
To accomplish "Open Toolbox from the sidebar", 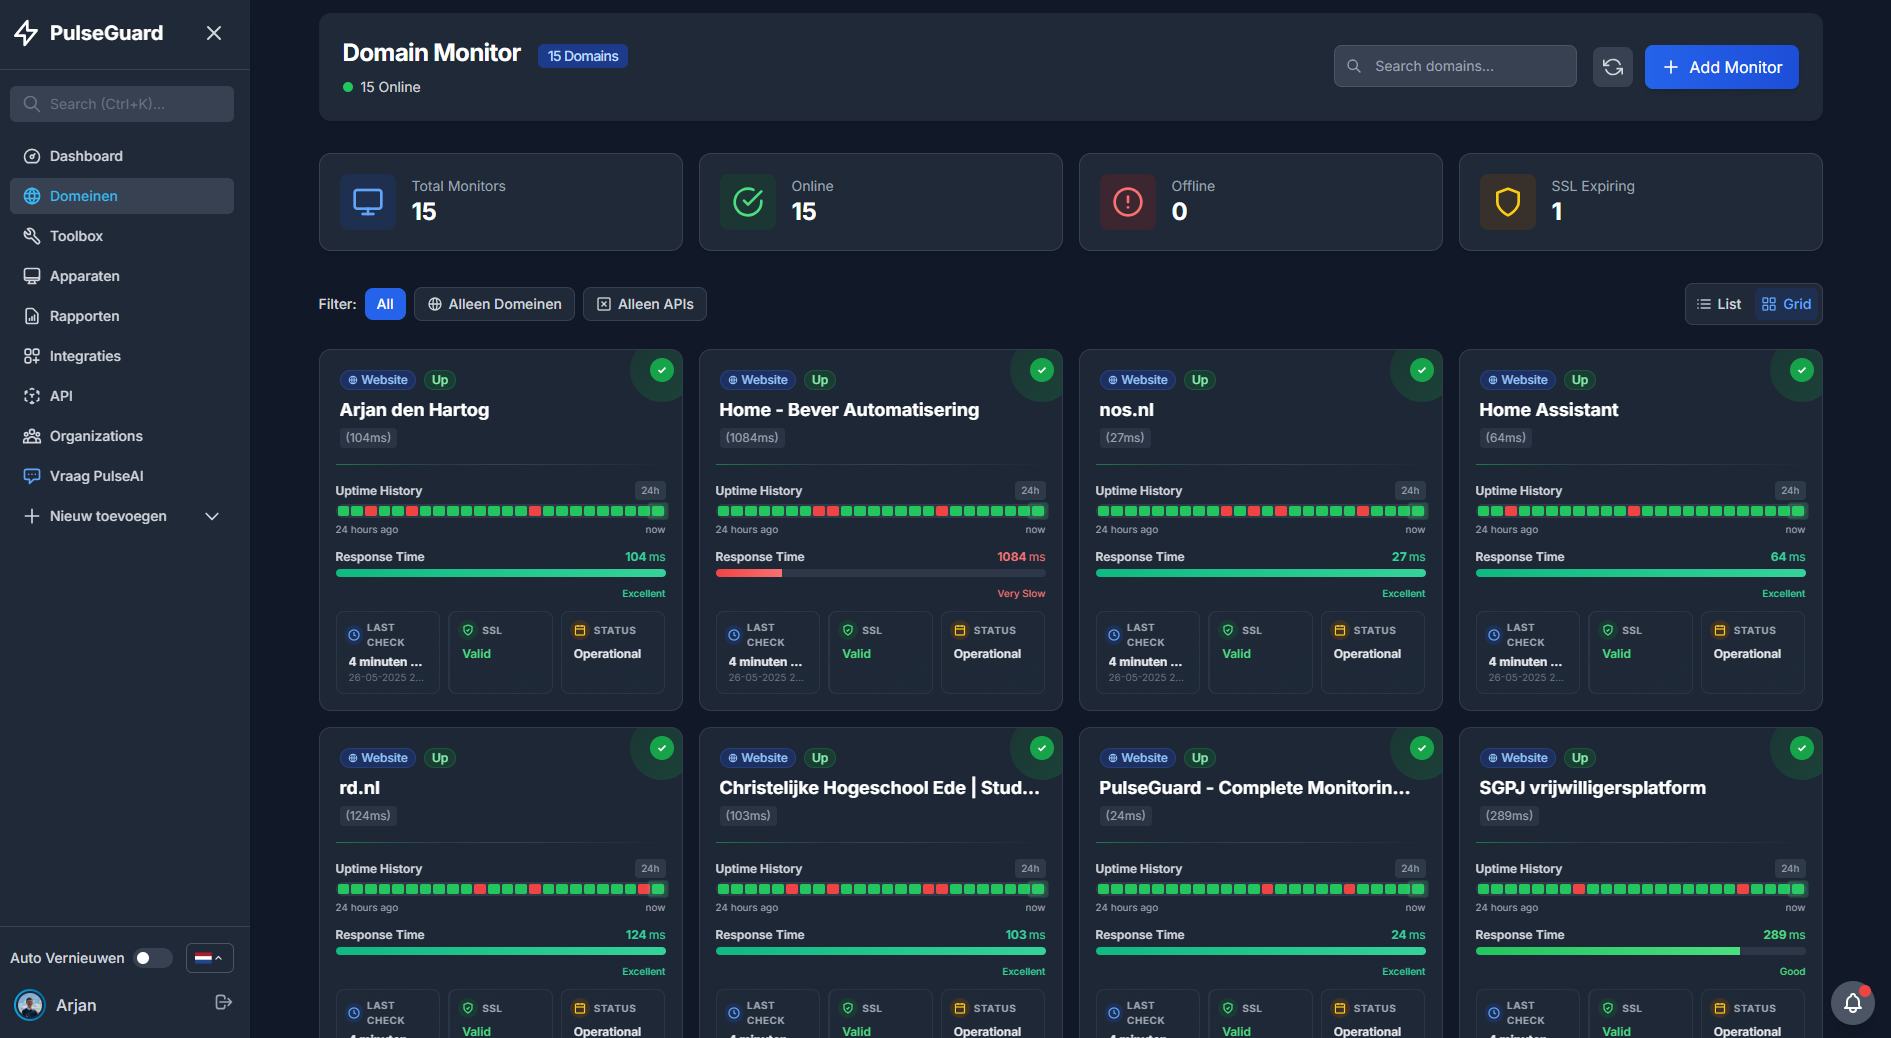I will 122,236.
